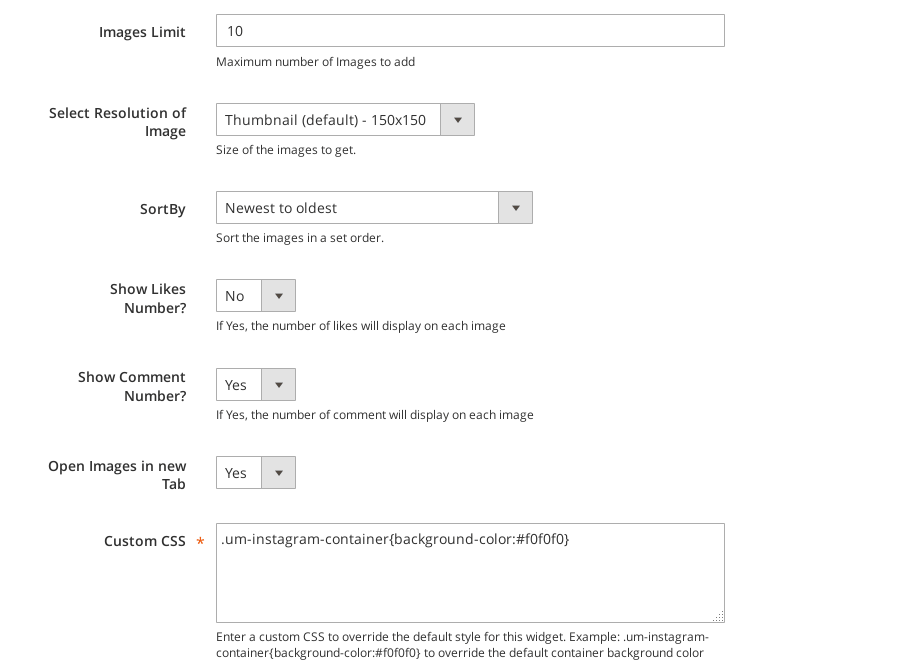
Task: Click the Images Limit input field
Action: tap(469, 31)
